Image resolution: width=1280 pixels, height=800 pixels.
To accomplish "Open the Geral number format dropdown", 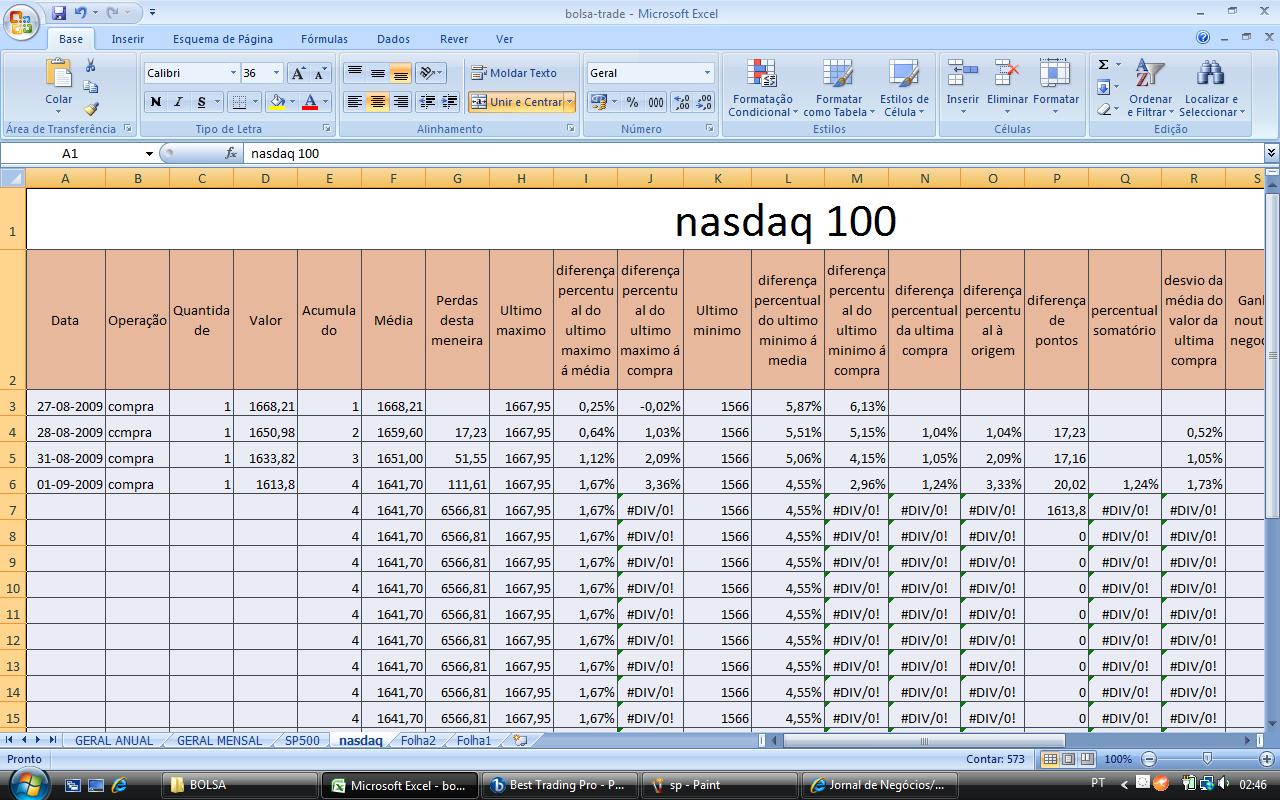I will (707, 73).
